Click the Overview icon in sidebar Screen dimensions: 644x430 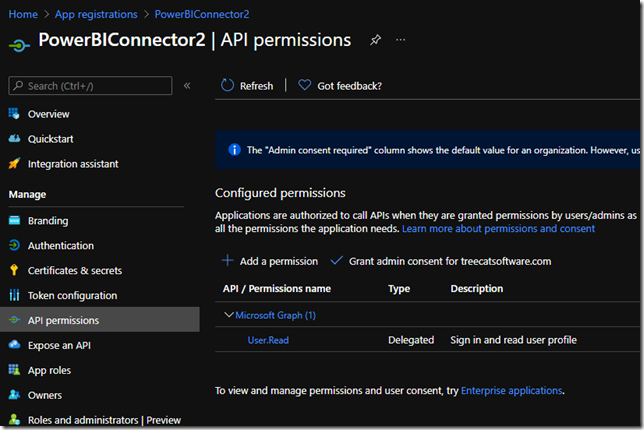tap(14, 113)
